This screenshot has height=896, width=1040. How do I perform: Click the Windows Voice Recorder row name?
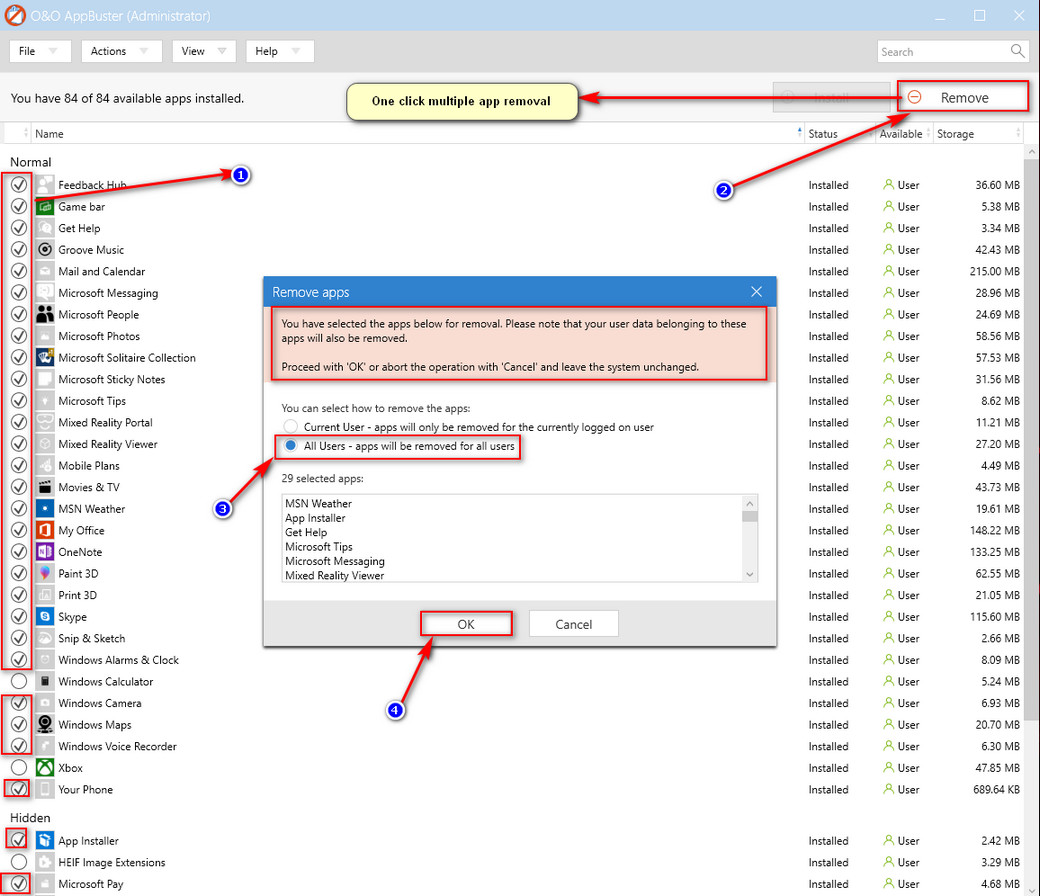[x=117, y=746]
